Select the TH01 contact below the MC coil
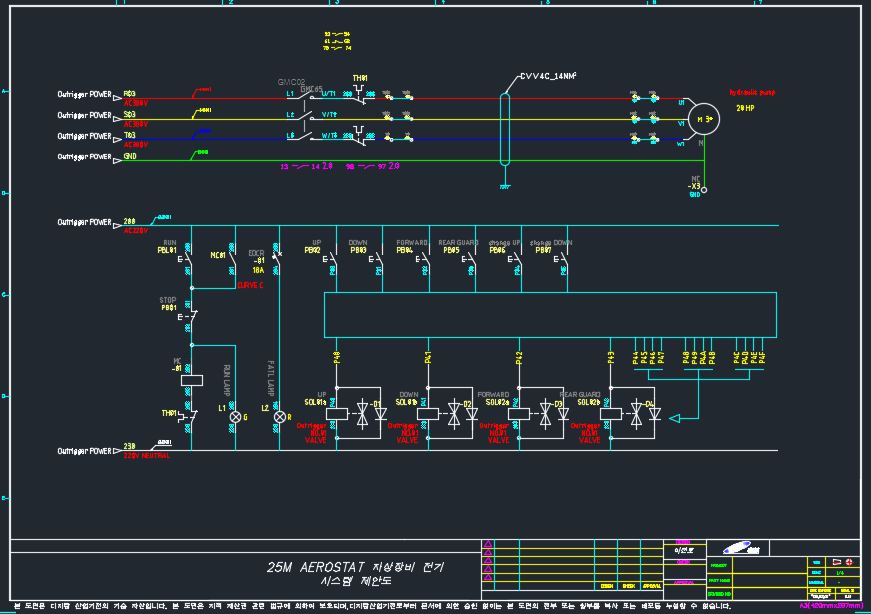 tap(189, 416)
